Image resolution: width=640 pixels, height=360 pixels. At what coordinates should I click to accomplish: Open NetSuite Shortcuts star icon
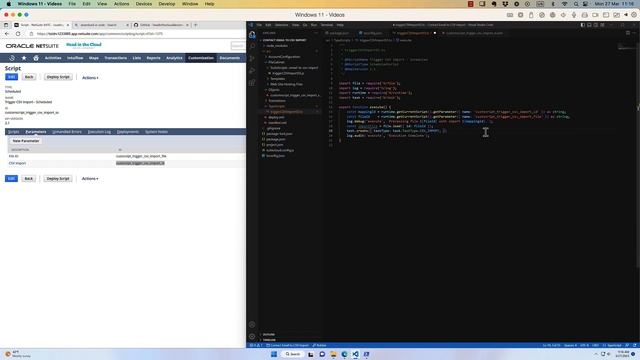24,58
